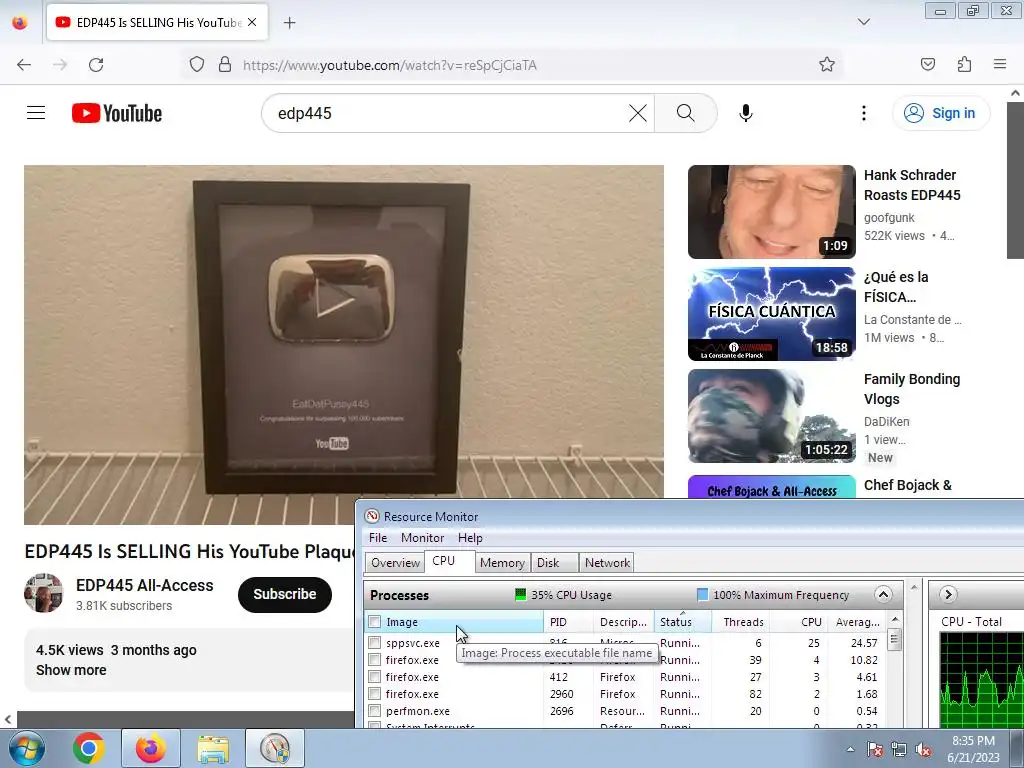The width and height of the screenshot is (1024, 768).
Task: Click the muted volume tray icon
Action: pos(923,749)
